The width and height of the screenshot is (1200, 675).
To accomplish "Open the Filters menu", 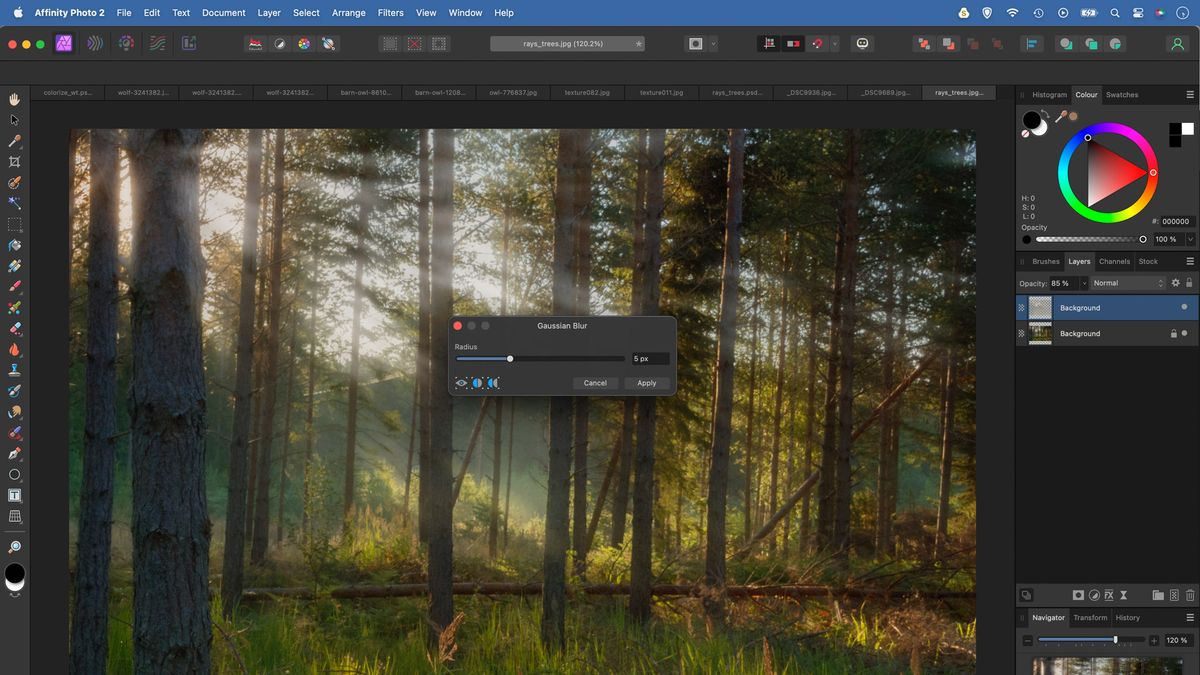I will 390,12.
